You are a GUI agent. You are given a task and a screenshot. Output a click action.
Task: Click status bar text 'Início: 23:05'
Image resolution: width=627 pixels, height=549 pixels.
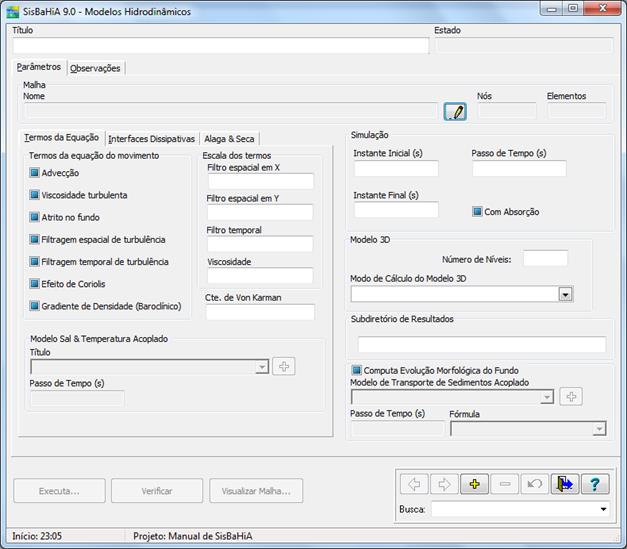(37, 536)
